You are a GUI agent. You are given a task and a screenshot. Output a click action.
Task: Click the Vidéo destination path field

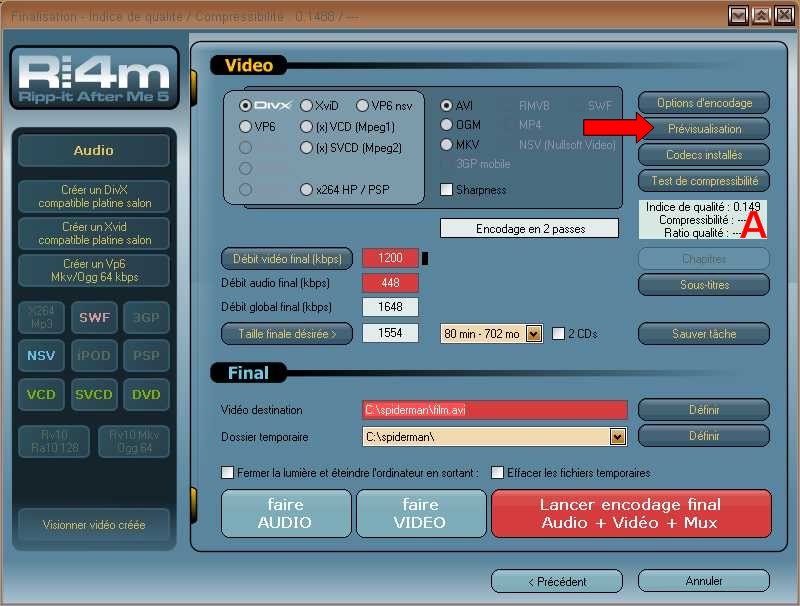click(x=494, y=410)
